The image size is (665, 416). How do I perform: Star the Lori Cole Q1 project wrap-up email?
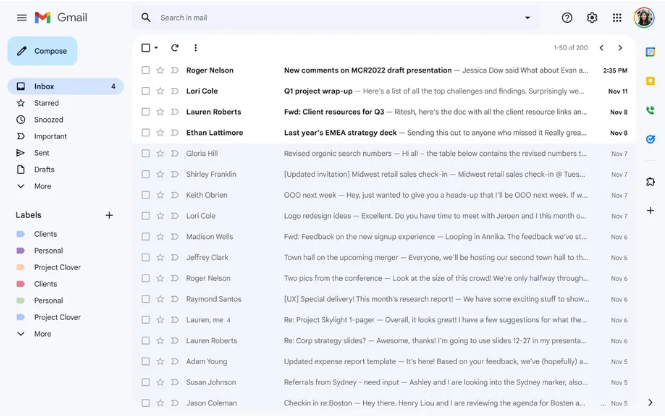(160, 91)
